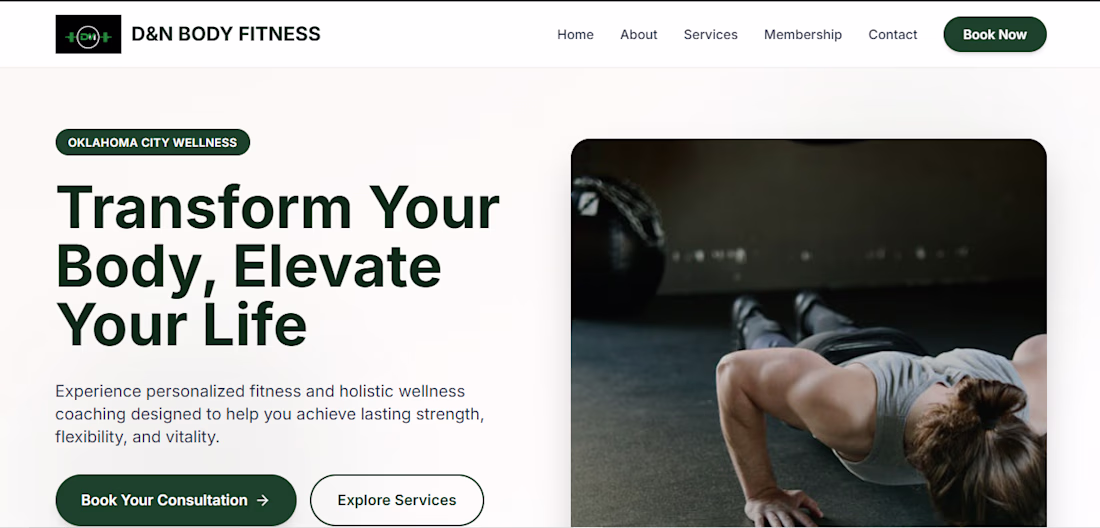This screenshot has width=1100, height=528.
Task: Click the Experience personalized fitness paragraph
Action: click(270, 414)
